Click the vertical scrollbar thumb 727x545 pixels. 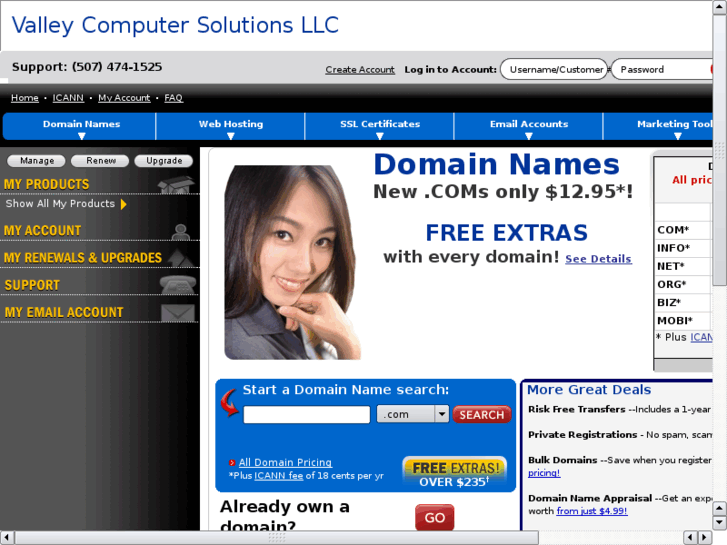[x=720, y=151]
